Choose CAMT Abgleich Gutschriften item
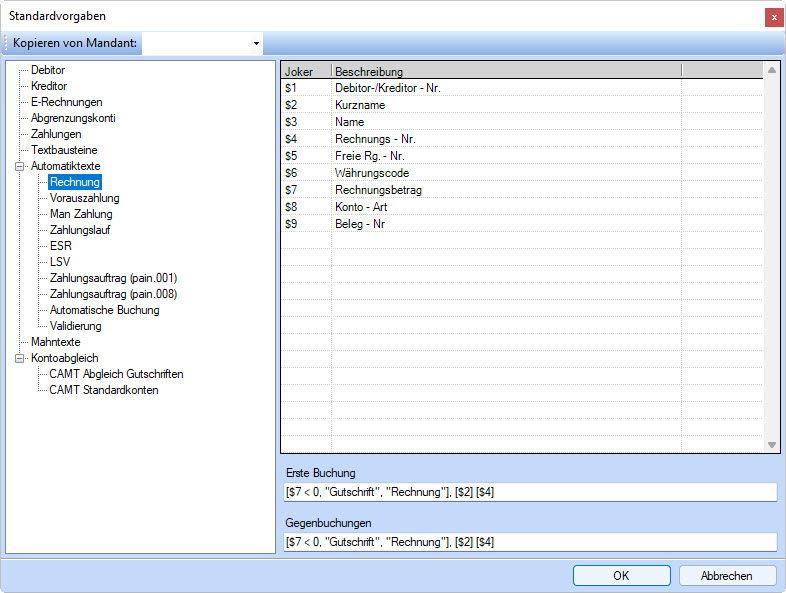Viewport: 786px width, 593px height. [x=116, y=374]
